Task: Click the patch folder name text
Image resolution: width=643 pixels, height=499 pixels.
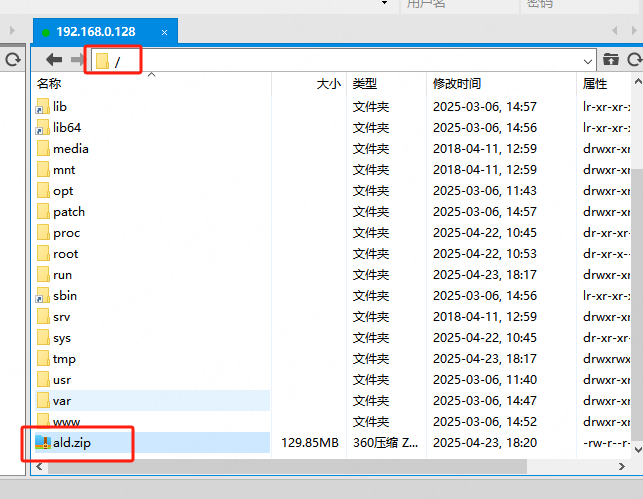Action: click(x=69, y=212)
